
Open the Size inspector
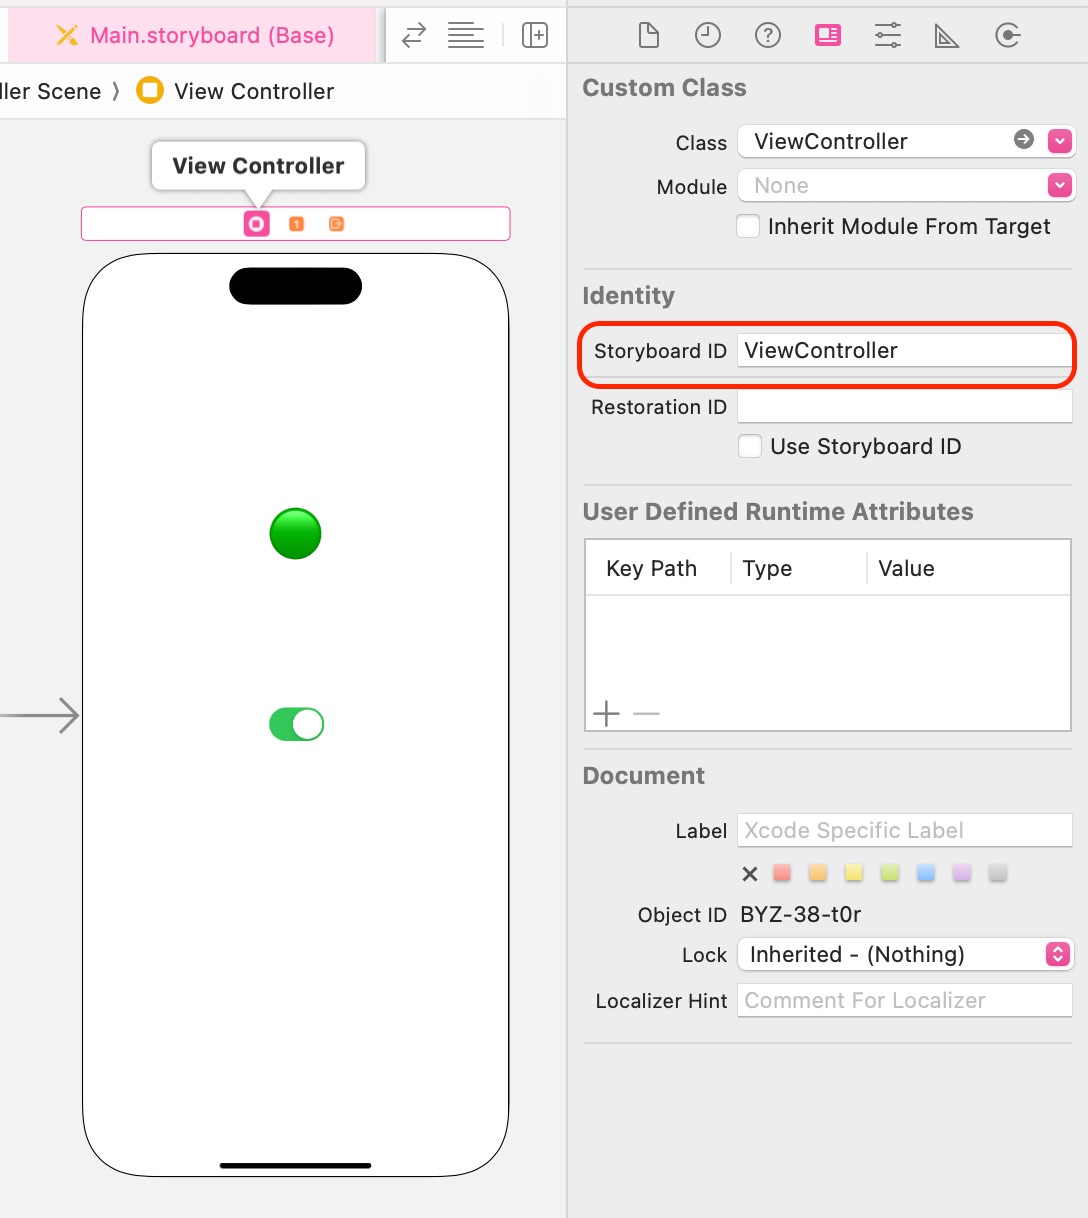[947, 35]
